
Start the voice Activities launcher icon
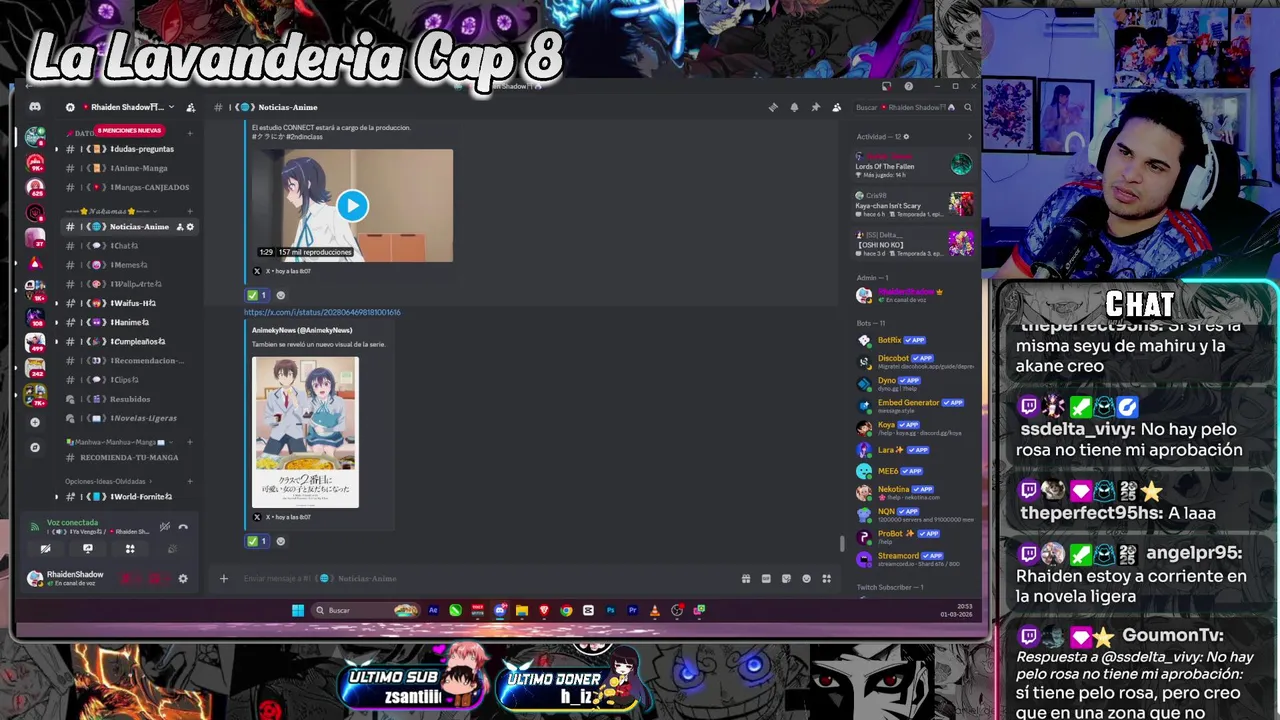(130, 548)
